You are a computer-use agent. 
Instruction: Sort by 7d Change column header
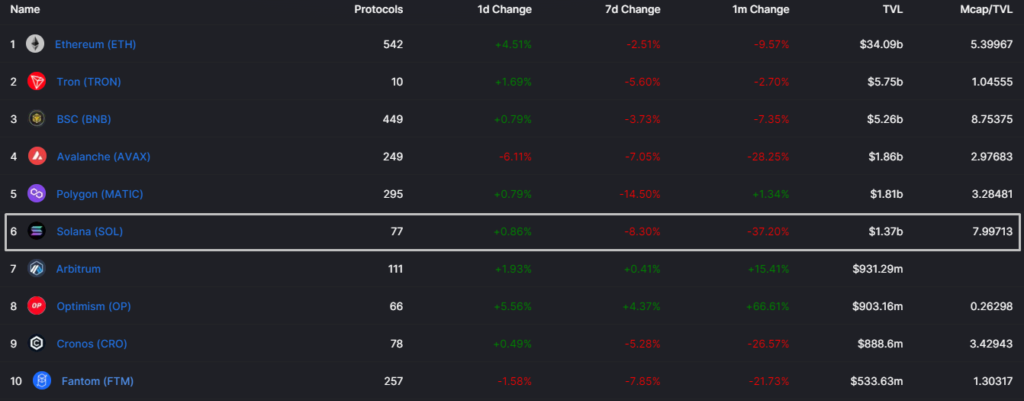(633, 10)
